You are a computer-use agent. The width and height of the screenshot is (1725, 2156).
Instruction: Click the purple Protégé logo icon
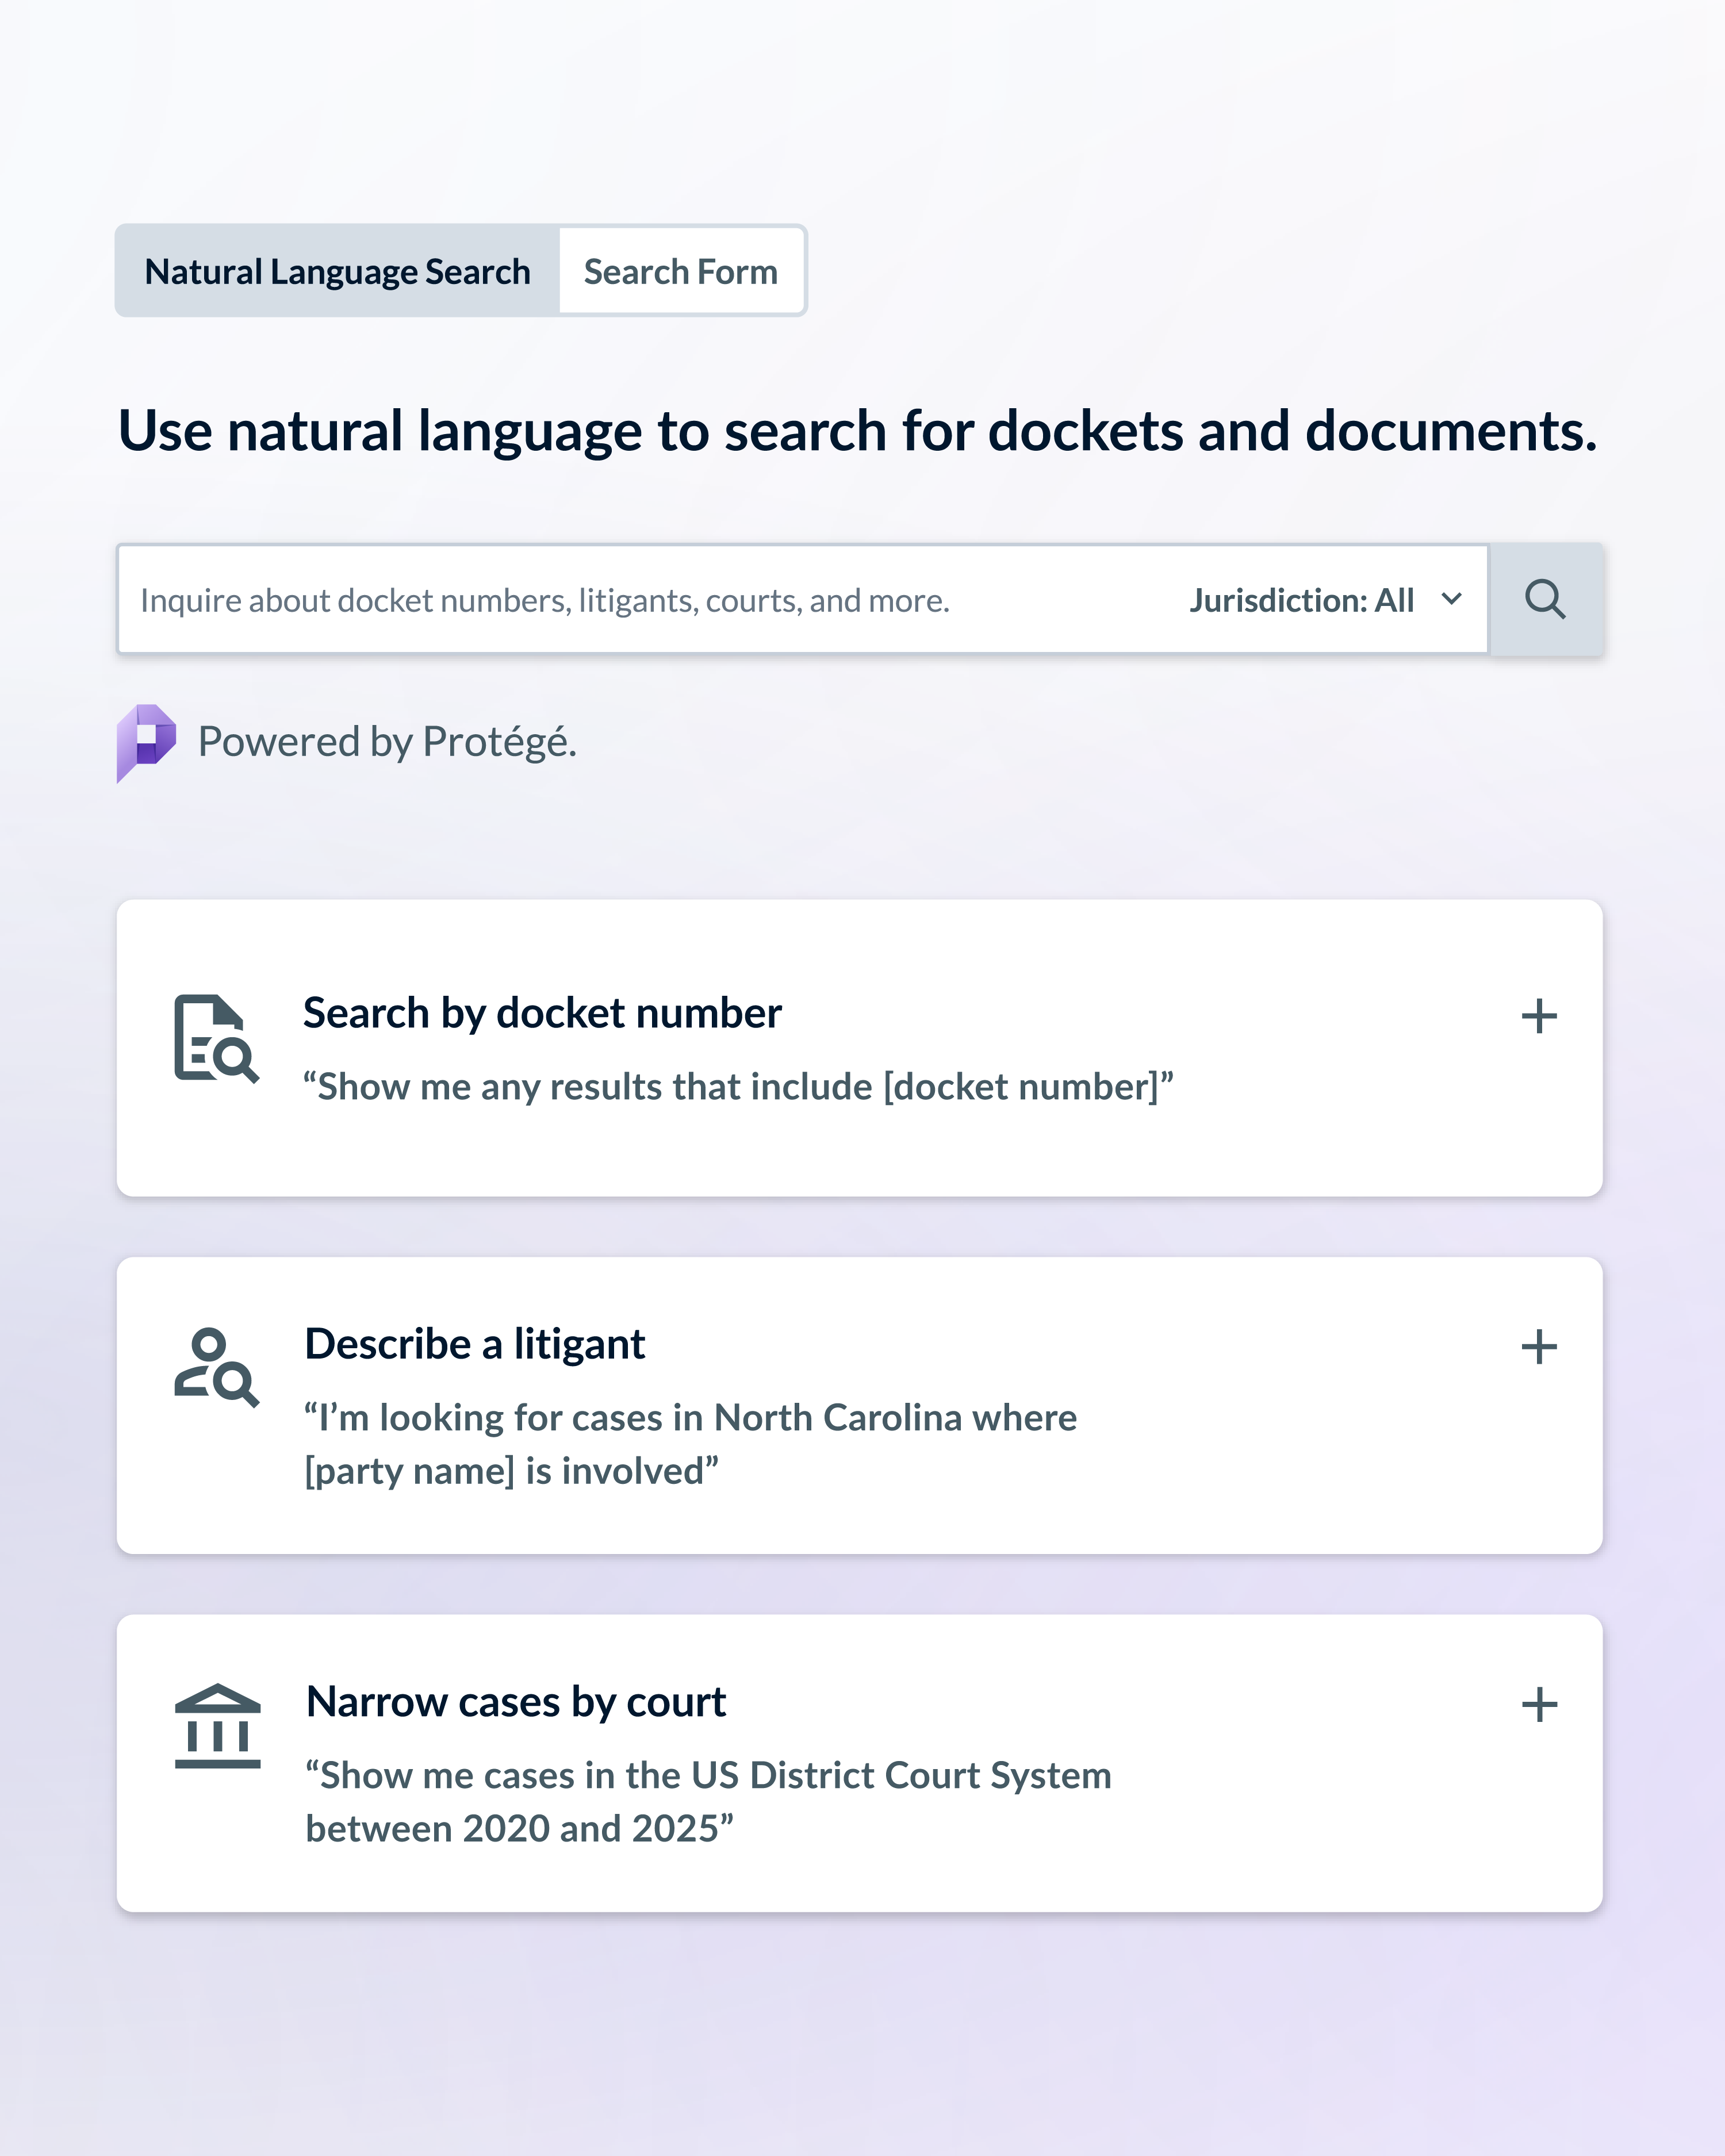click(146, 742)
